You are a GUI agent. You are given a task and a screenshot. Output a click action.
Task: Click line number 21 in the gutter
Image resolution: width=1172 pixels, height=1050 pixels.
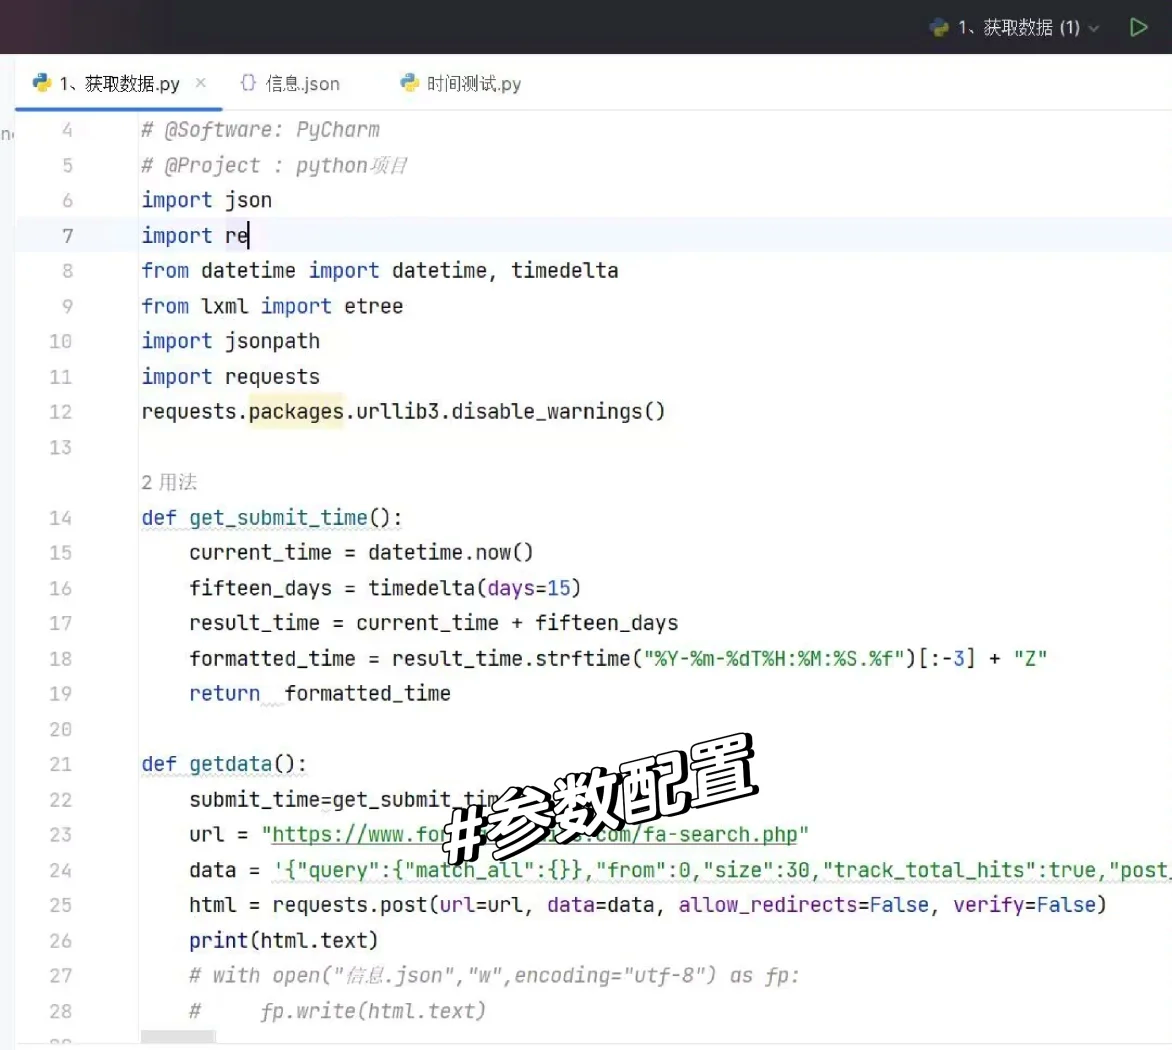[61, 765]
